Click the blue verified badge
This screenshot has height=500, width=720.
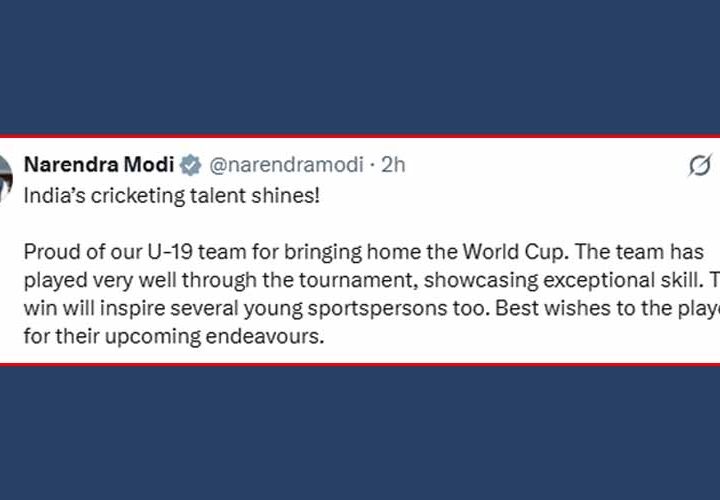coord(192,164)
